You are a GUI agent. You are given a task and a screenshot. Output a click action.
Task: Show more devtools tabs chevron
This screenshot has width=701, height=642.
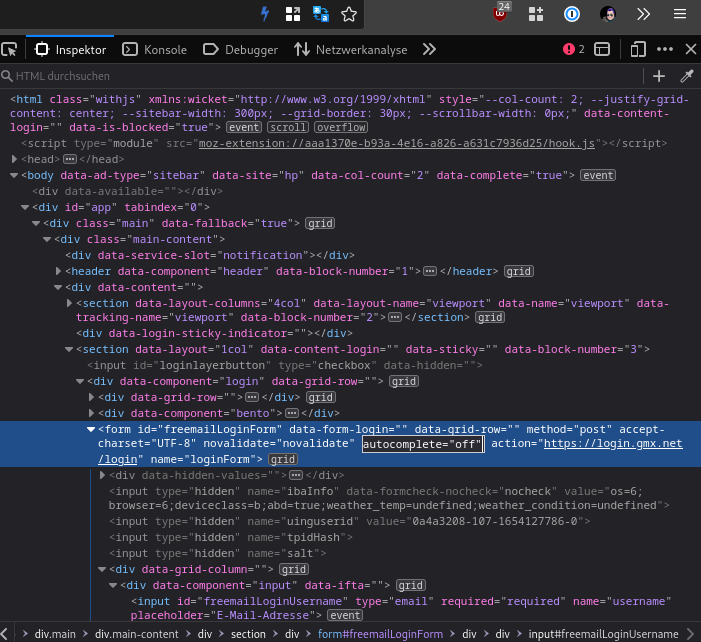tap(429, 49)
